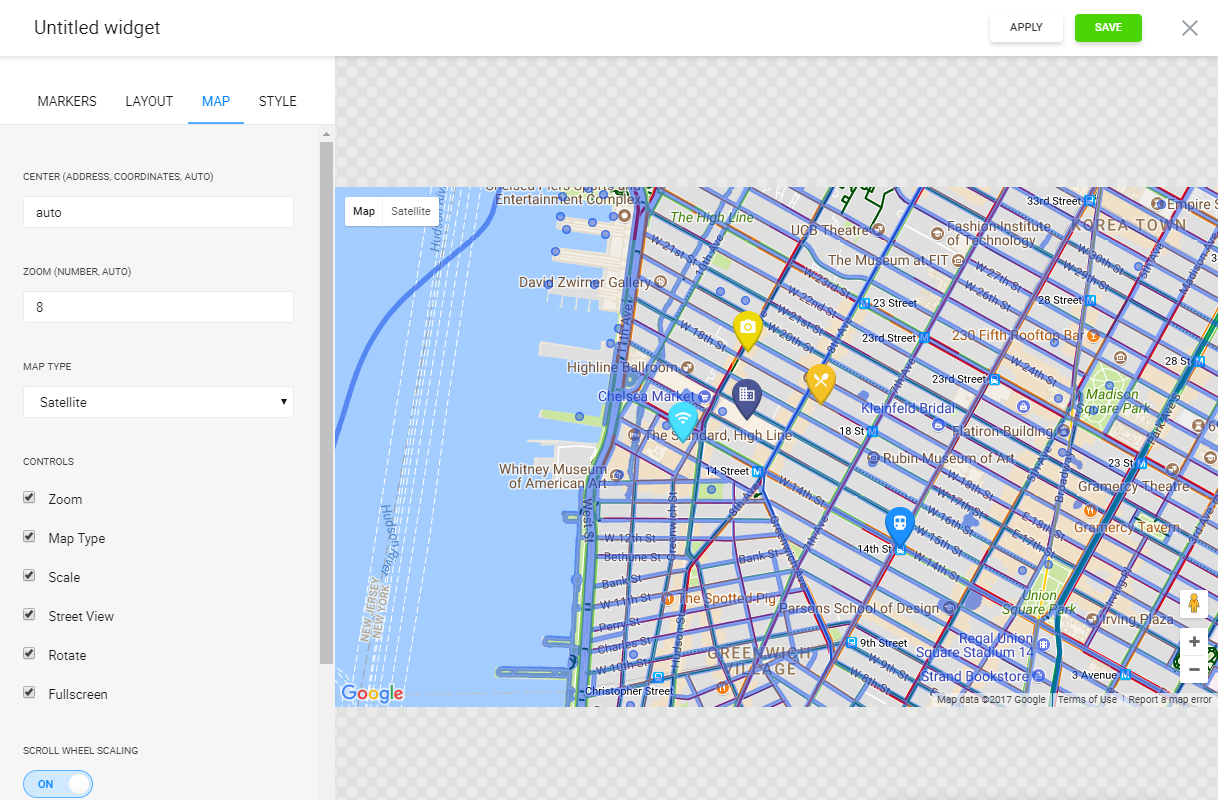Click the Gramercy Theatre label

pyautogui.click(x=1136, y=487)
